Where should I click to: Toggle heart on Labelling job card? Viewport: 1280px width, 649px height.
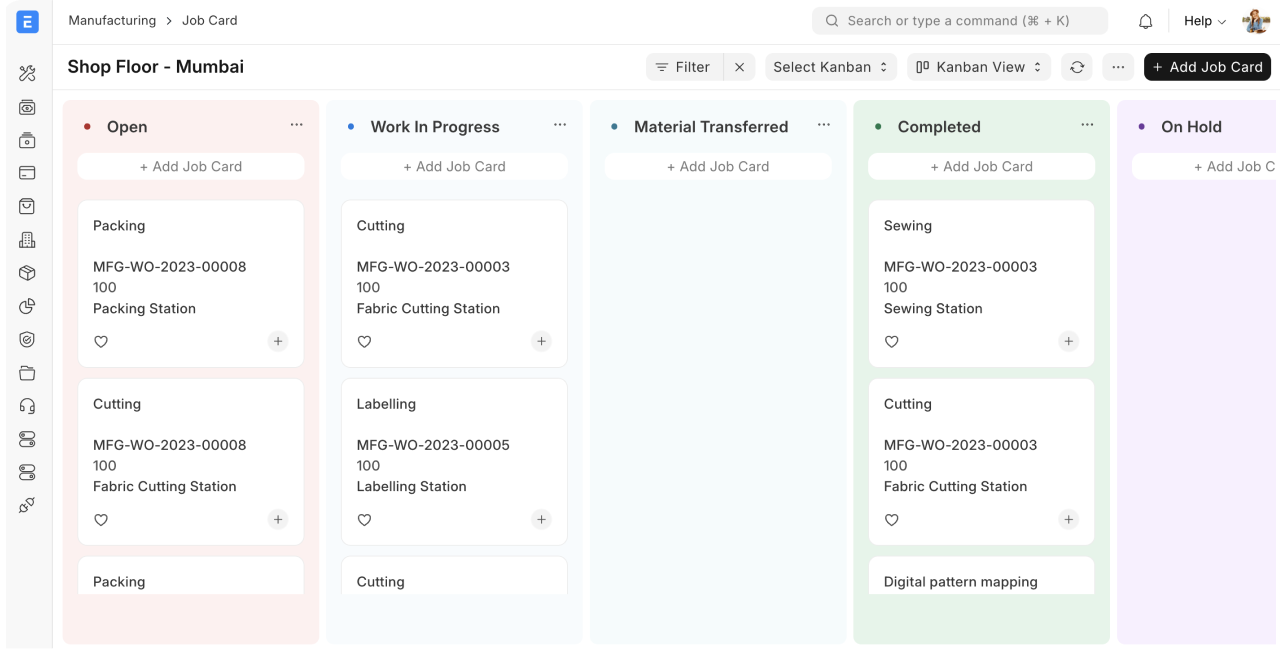pos(365,520)
